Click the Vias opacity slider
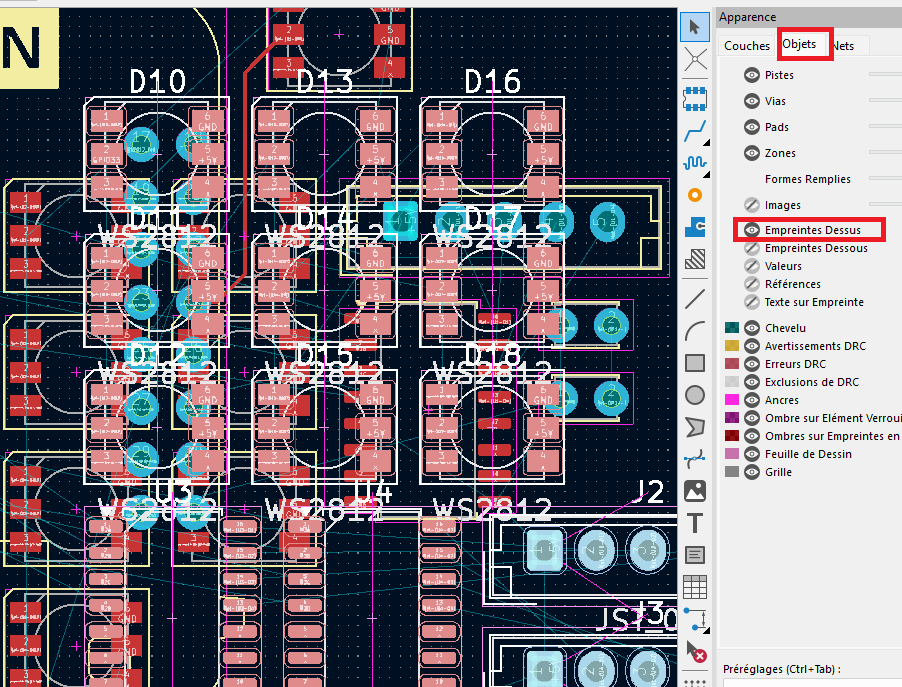Viewport: 902px width, 687px height. click(885, 100)
